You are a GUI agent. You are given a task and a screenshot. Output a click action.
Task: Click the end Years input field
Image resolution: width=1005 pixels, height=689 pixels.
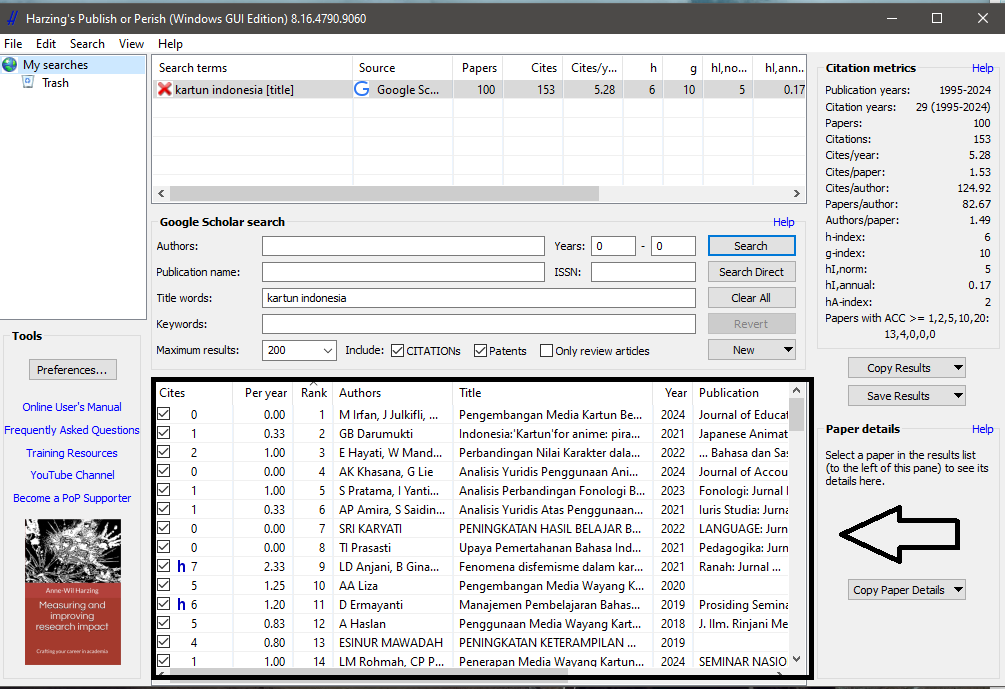673,246
